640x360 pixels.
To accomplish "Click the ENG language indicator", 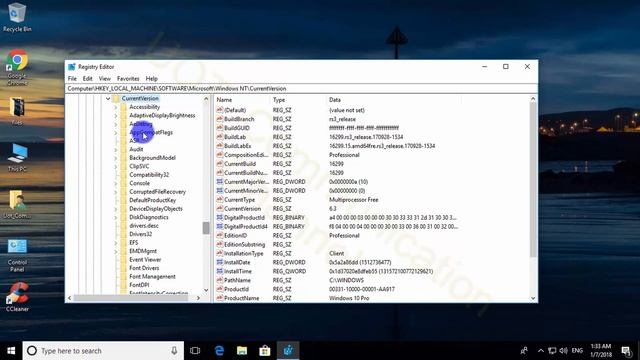I will click(x=577, y=351).
